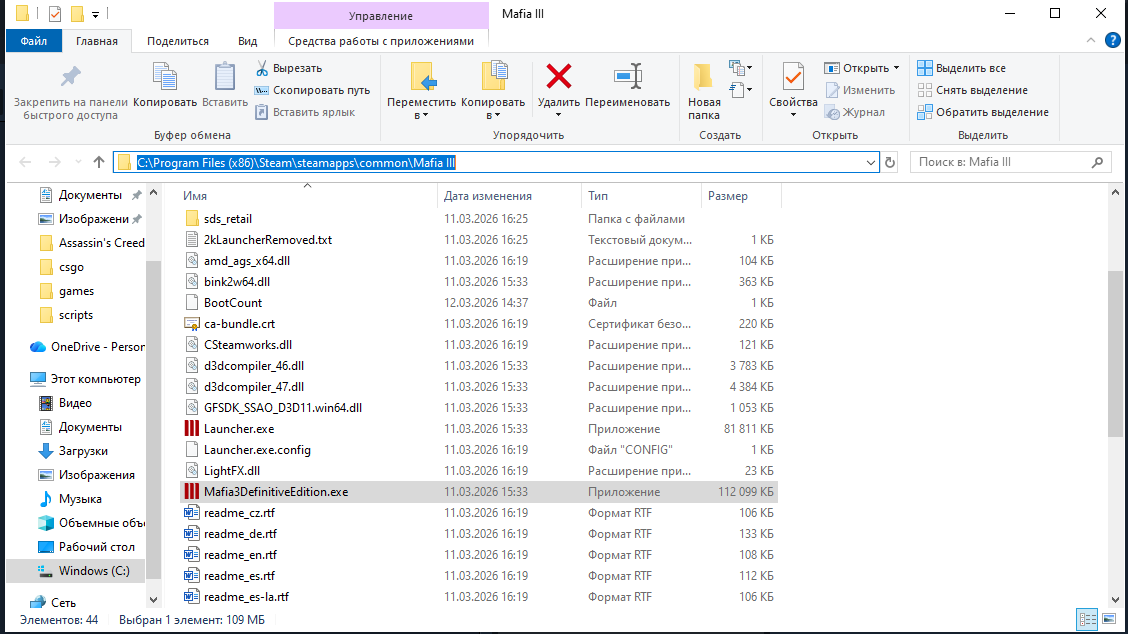Open Downloads under This PC
The height and width of the screenshot is (634, 1128).
pos(73,451)
